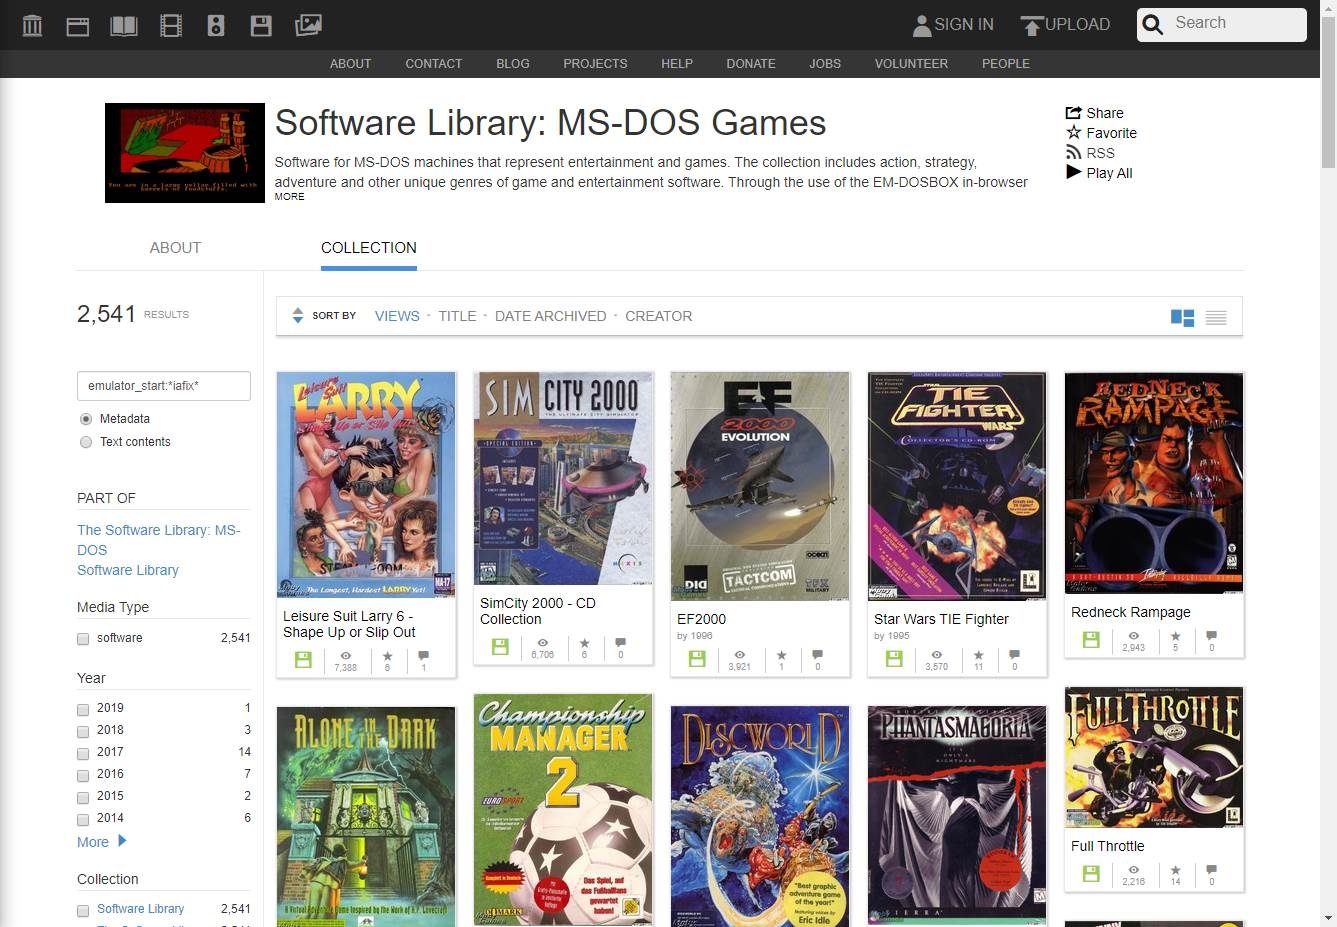Select the Text contents search option

(86, 442)
